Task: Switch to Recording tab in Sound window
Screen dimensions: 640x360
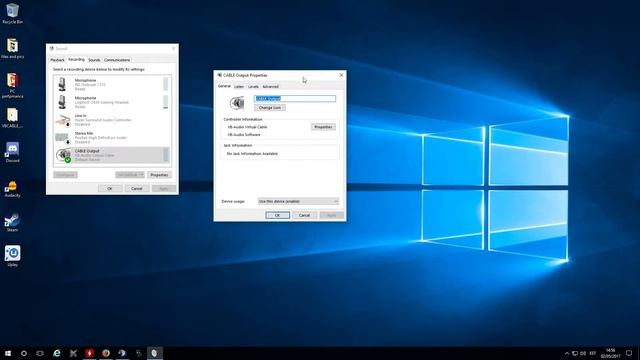Action: 76,60
